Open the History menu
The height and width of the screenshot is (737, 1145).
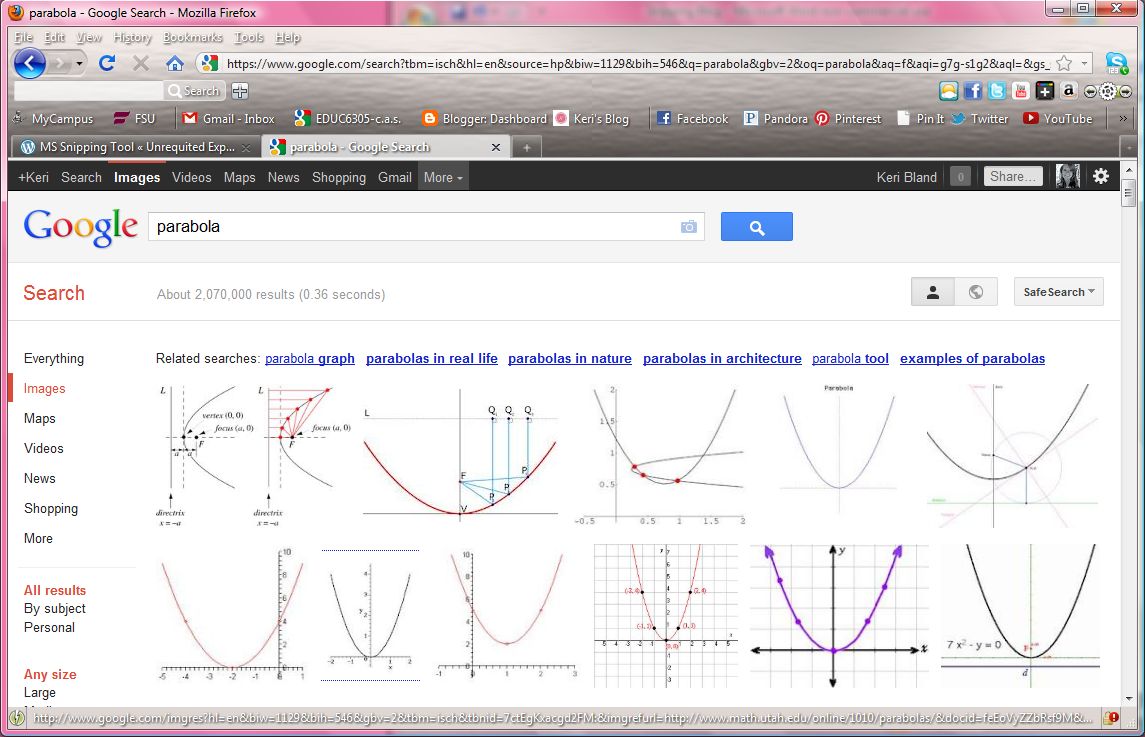[132, 37]
